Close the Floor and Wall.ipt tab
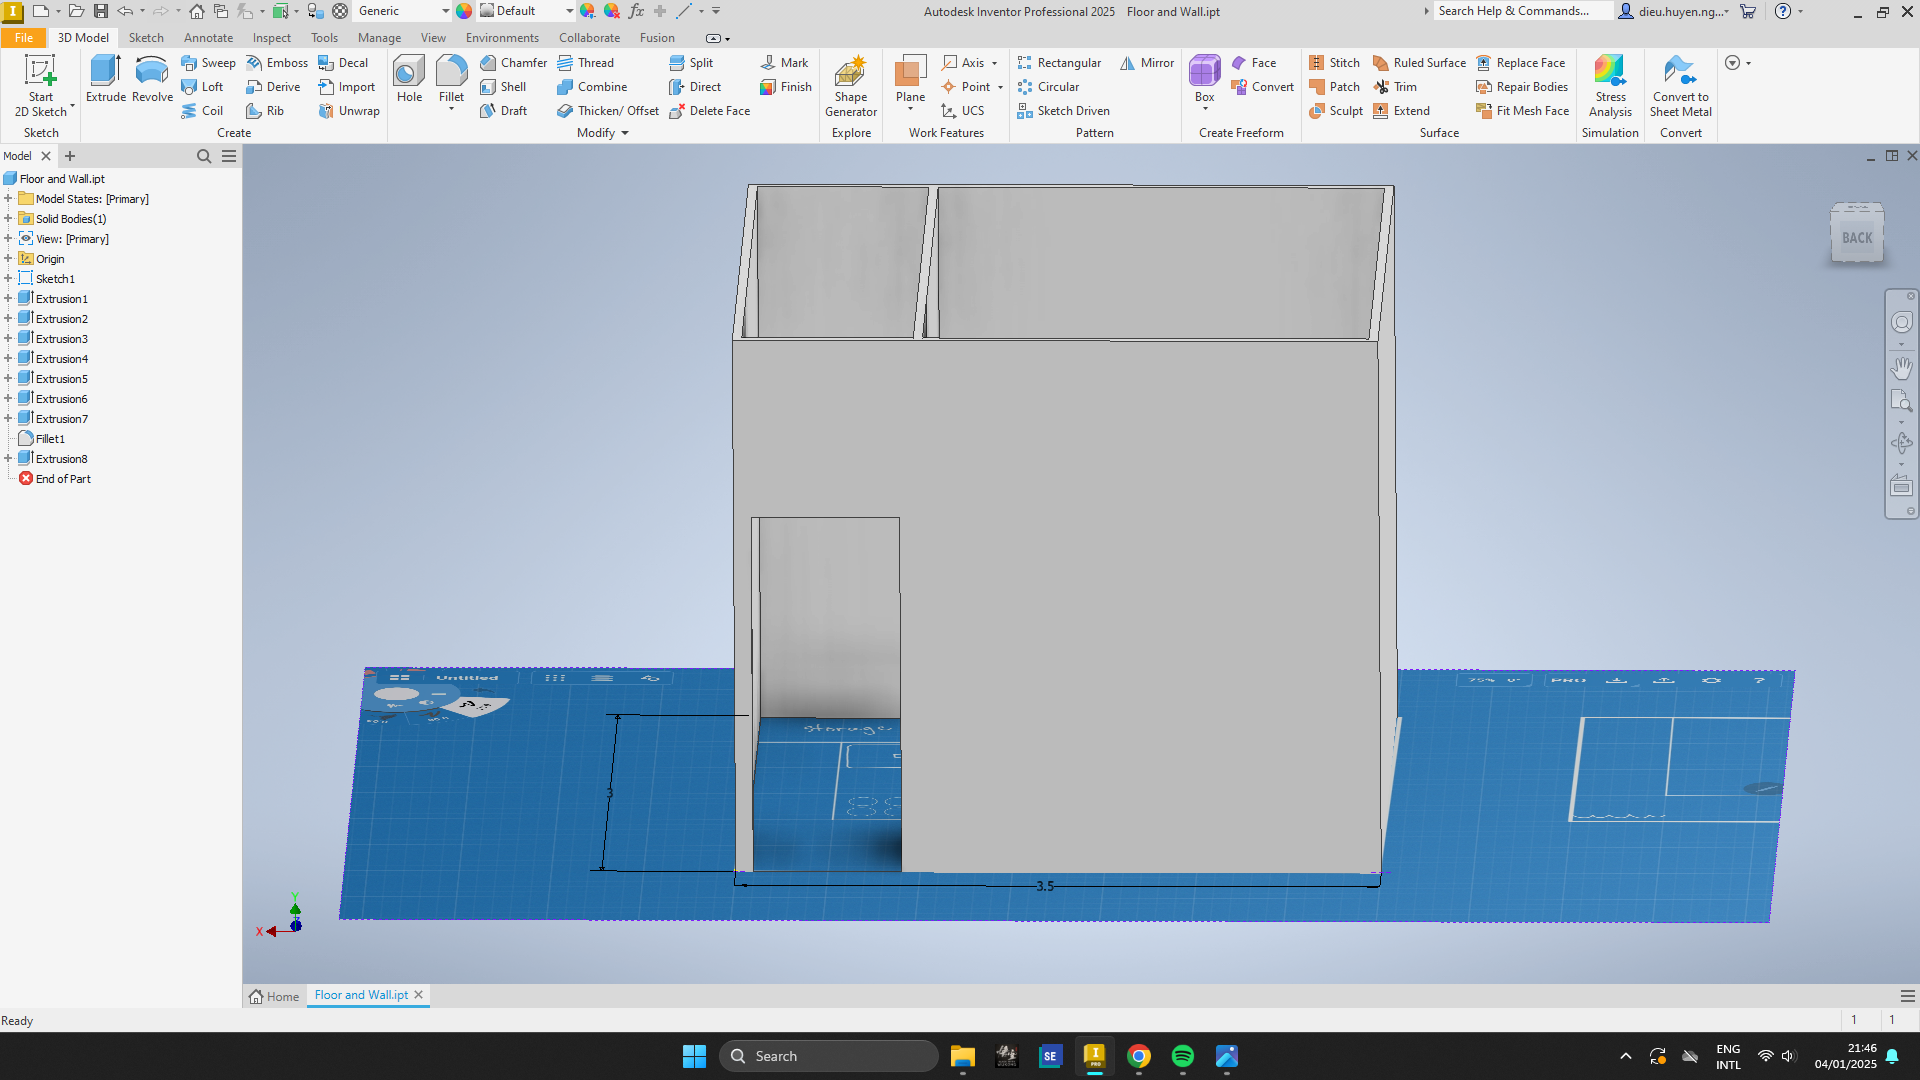The height and width of the screenshot is (1080, 1920). point(419,995)
